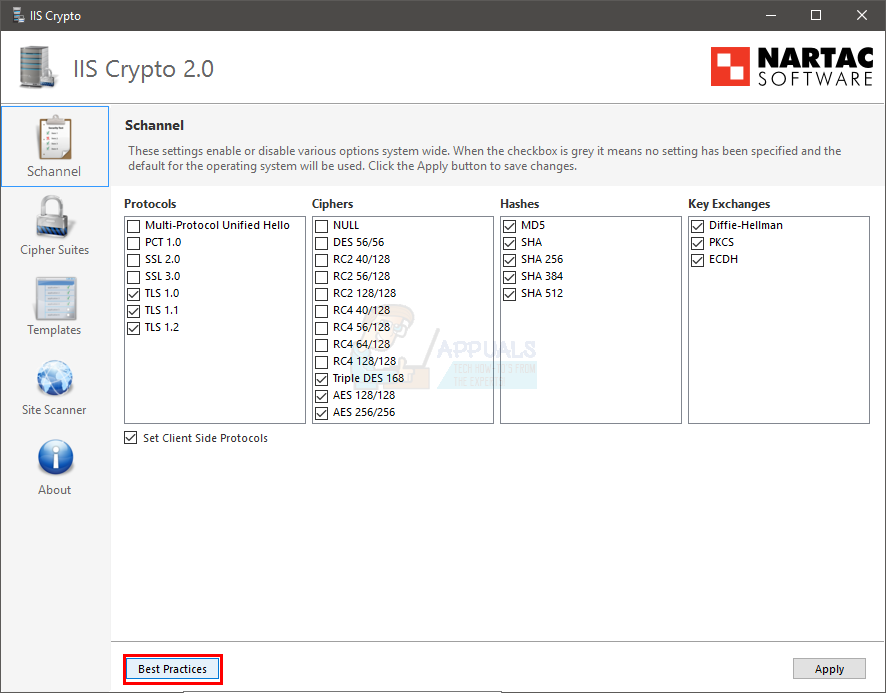Enable RC2 40/128 cipher
This screenshot has width=886, height=693.
click(x=322, y=260)
